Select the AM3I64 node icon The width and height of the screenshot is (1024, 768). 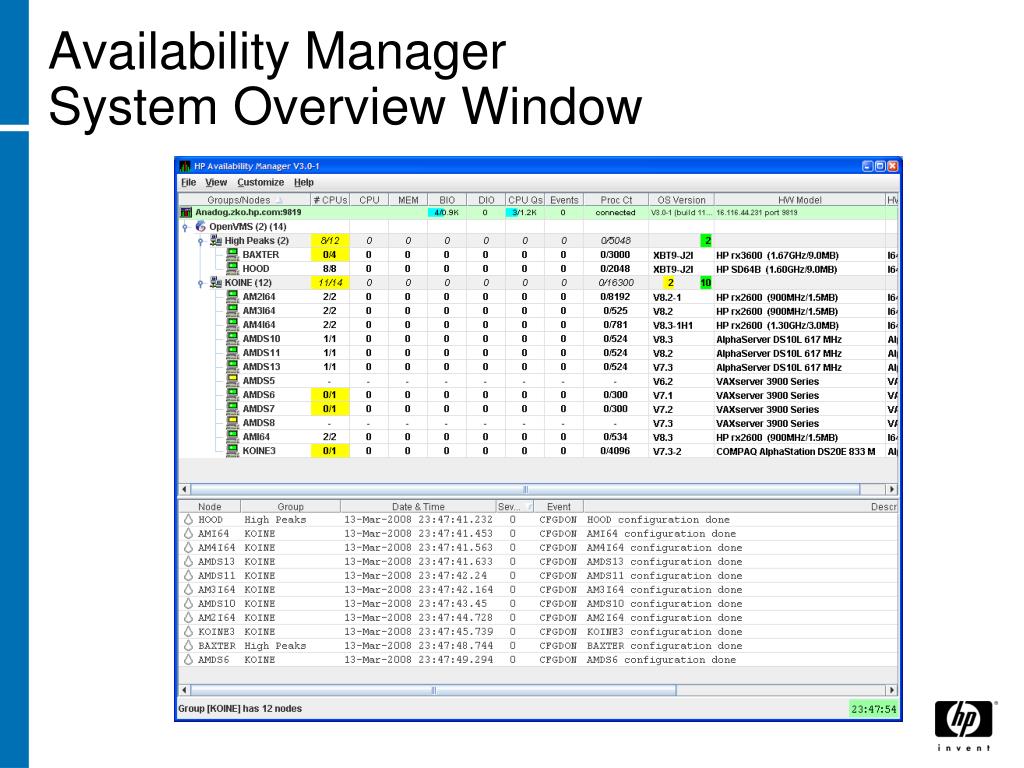[232, 311]
